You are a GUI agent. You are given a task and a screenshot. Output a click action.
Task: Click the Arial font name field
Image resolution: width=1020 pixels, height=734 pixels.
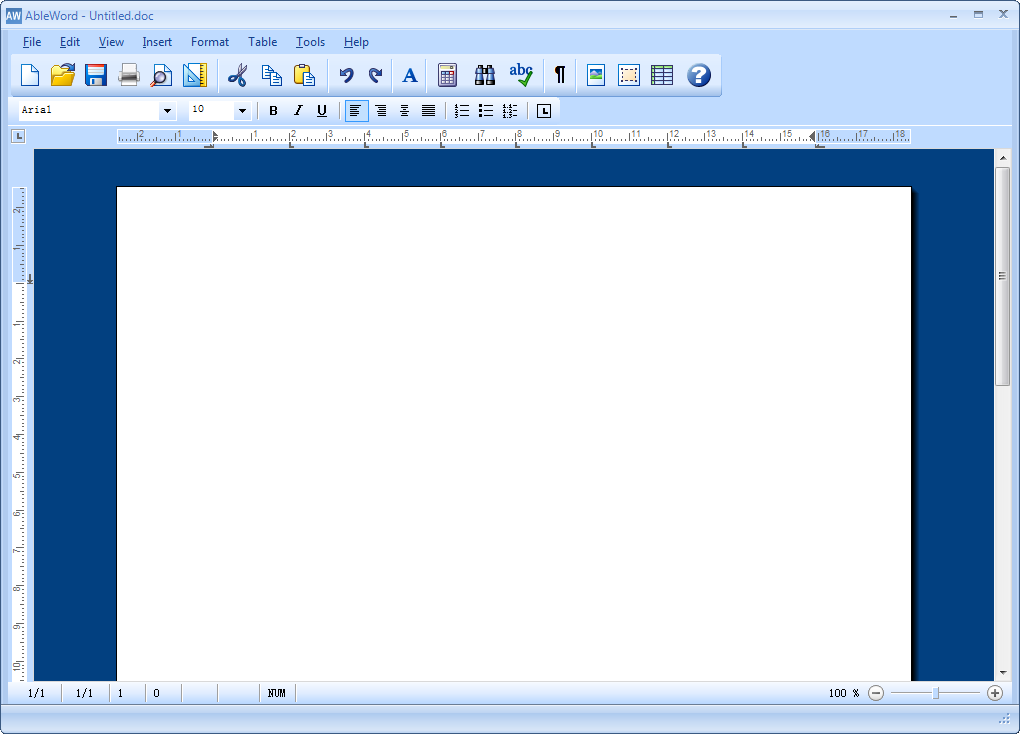point(89,110)
